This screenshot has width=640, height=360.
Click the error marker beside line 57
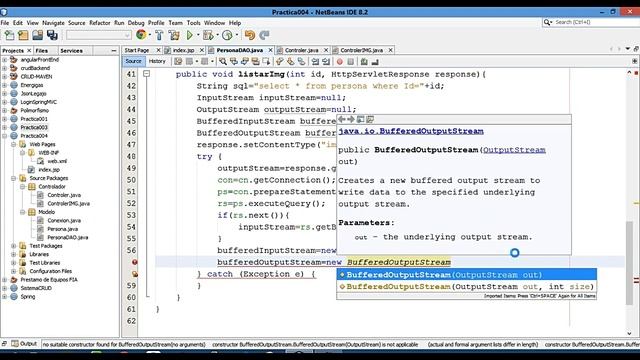[x=134, y=262]
